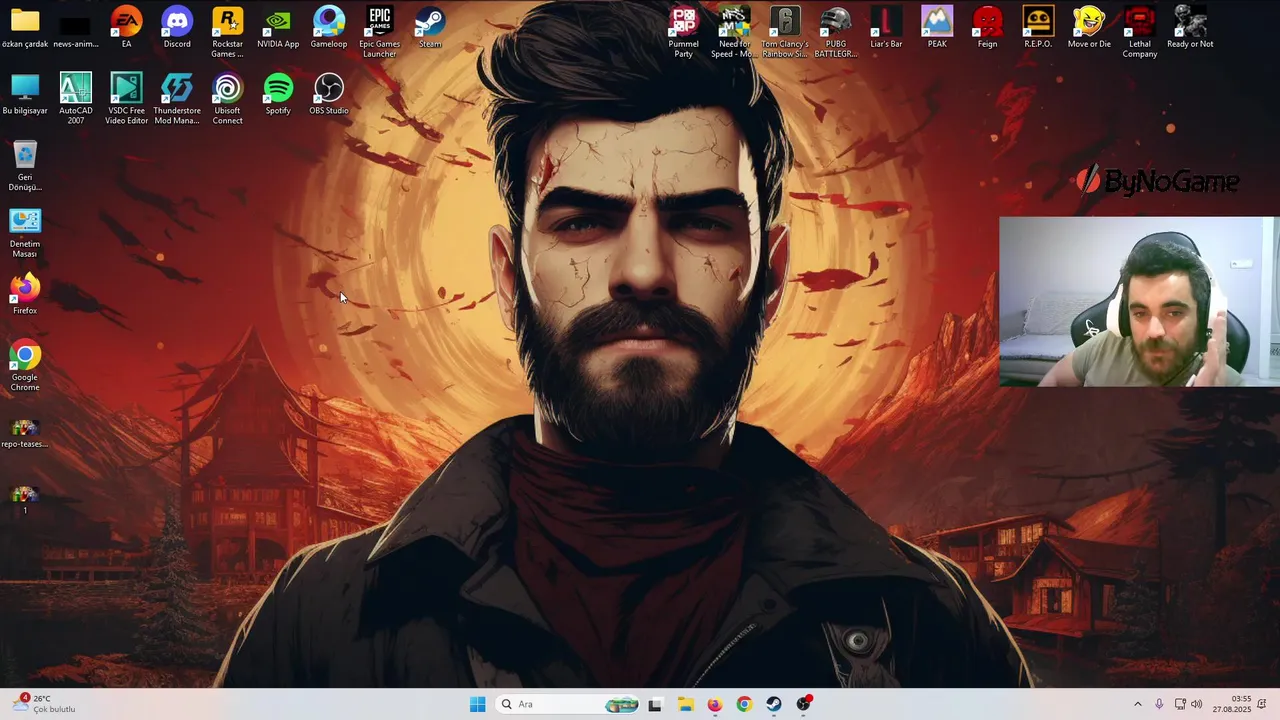
Task: Select the Spotify desktop shortcut
Action: 278,94
